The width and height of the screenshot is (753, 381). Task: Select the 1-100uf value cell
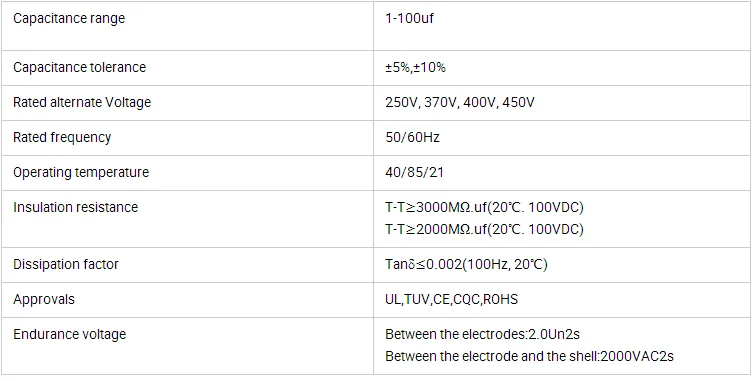pos(562,26)
